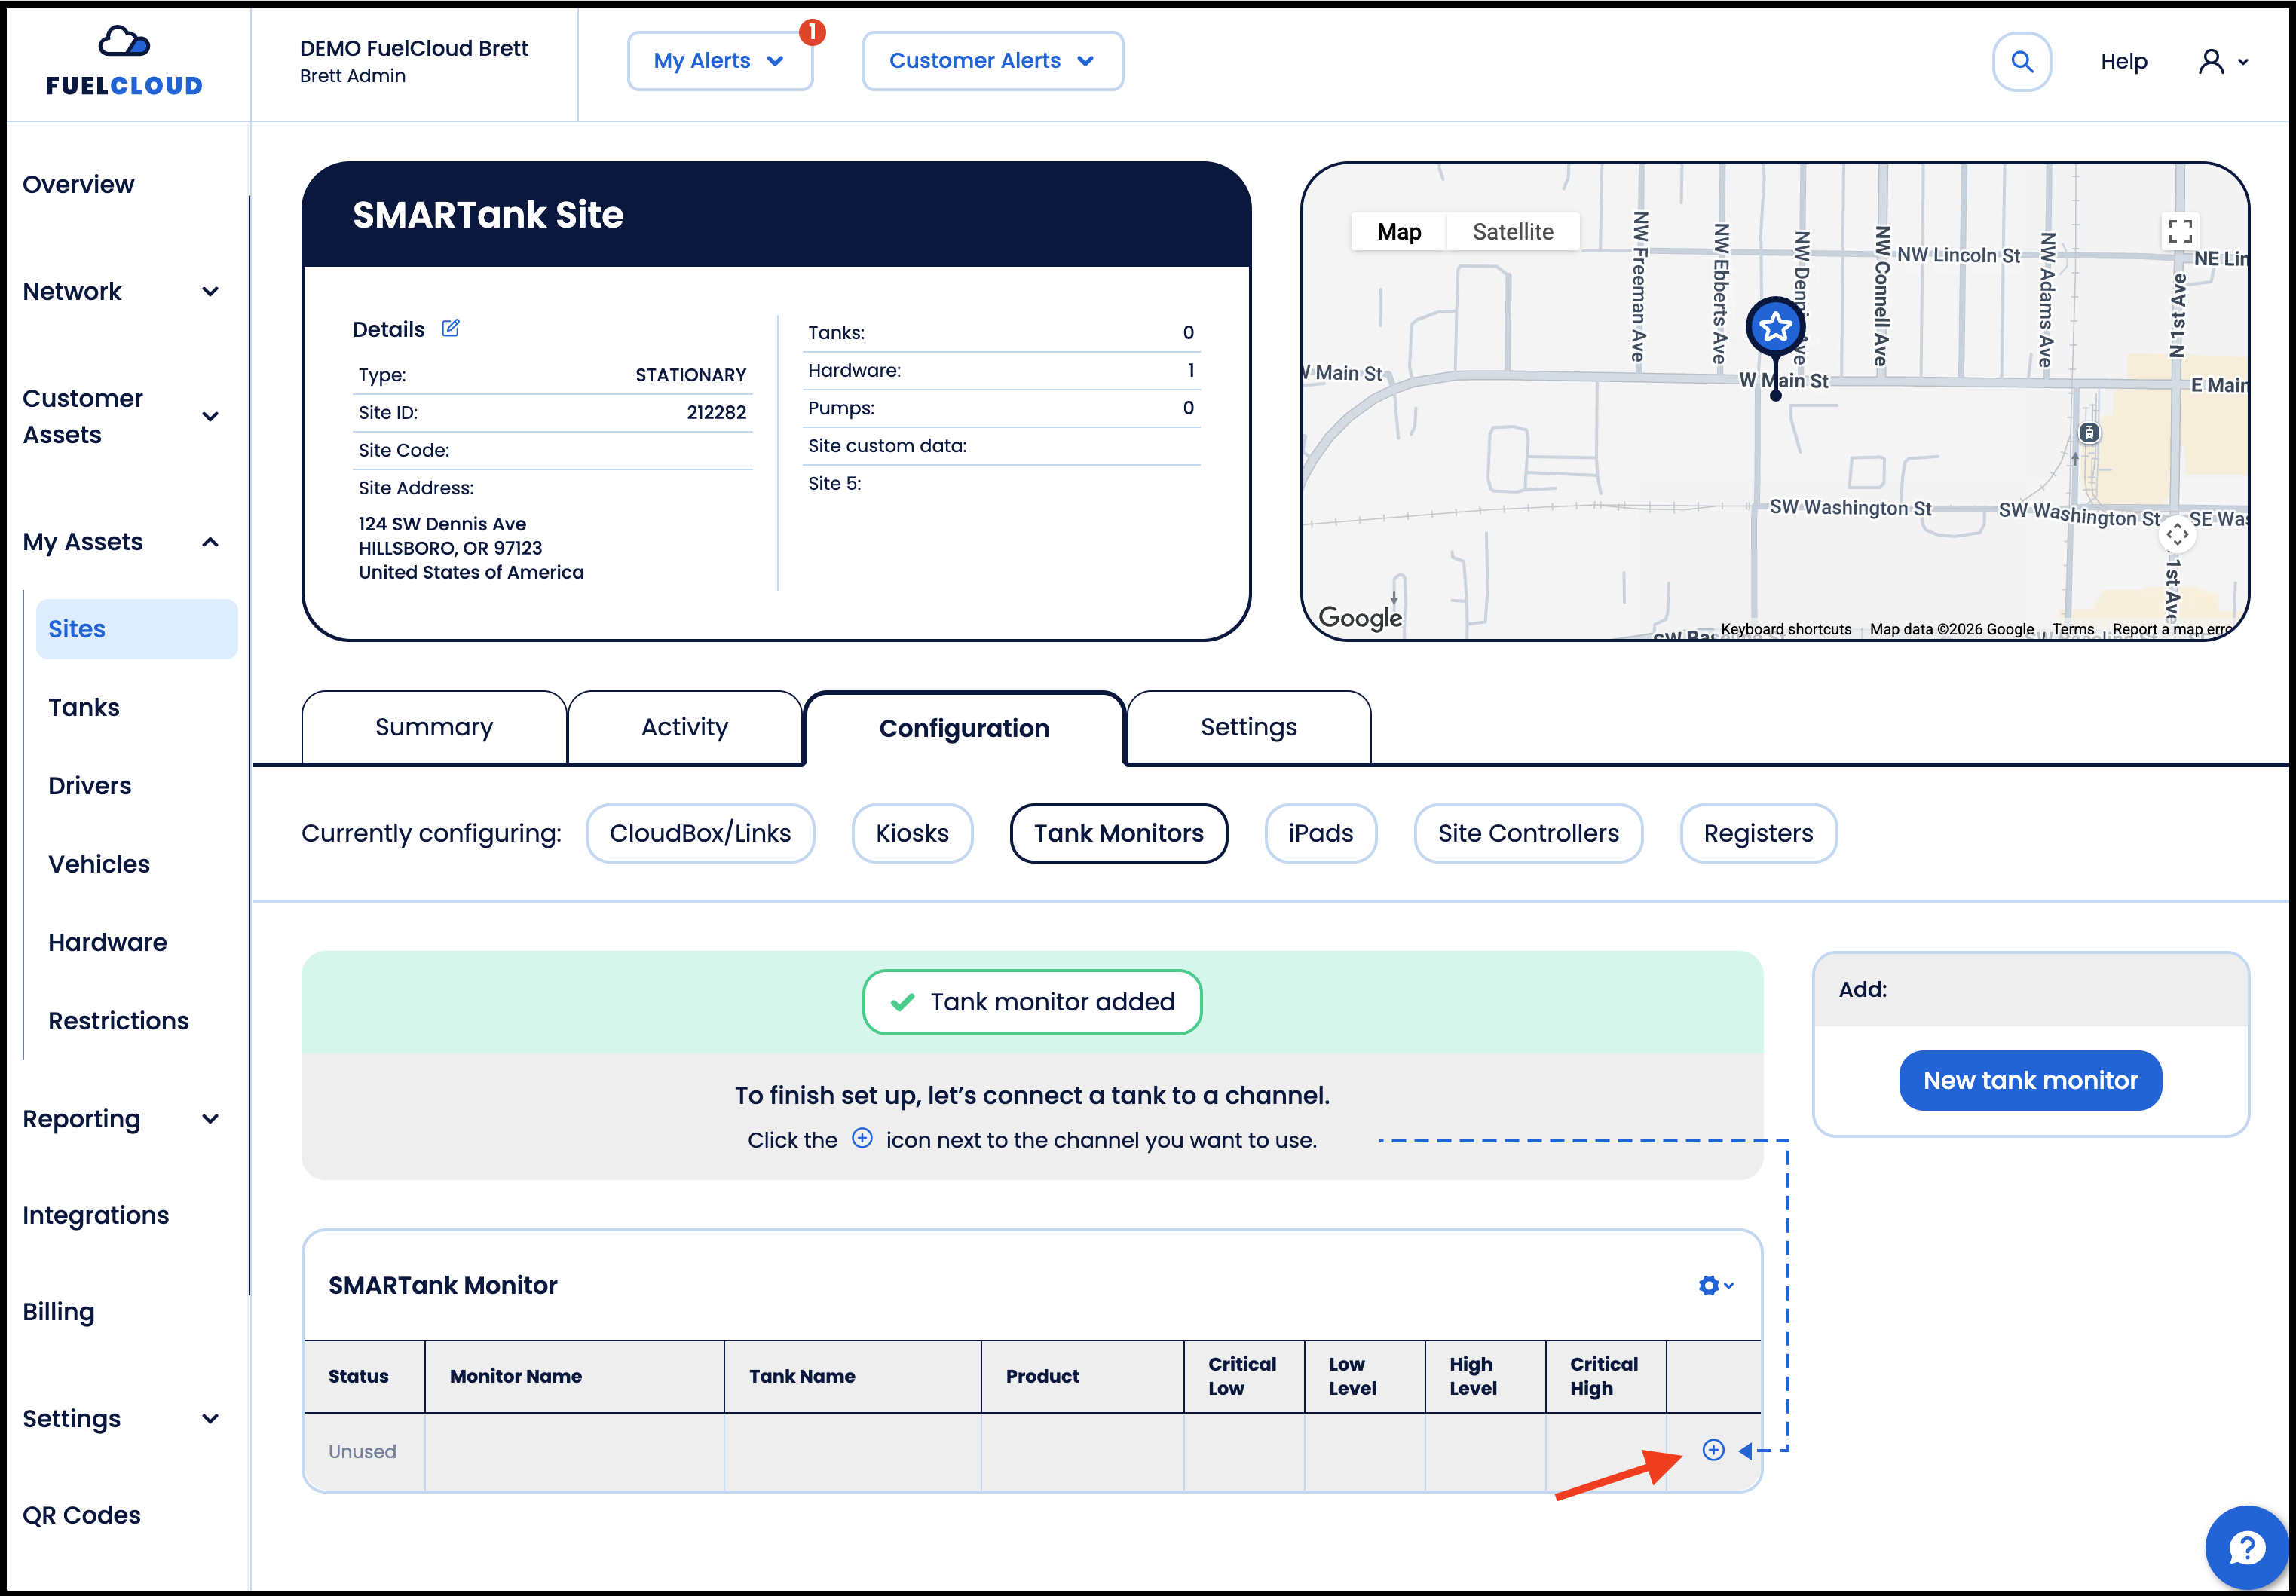Screen dimensions: 2296x1596
Task: Open My Alerts dropdown
Action: click(x=719, y=61)
